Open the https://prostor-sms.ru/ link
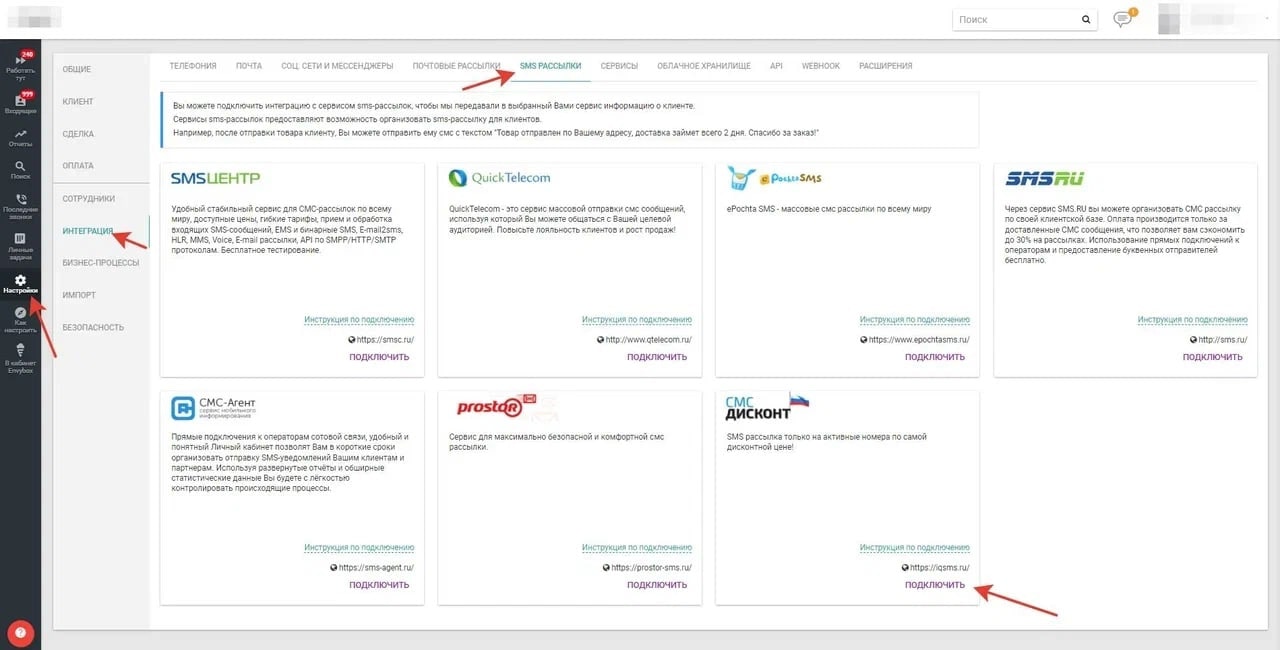The height and width of the screenshot is (650, 1280). (x=653, y=568)
